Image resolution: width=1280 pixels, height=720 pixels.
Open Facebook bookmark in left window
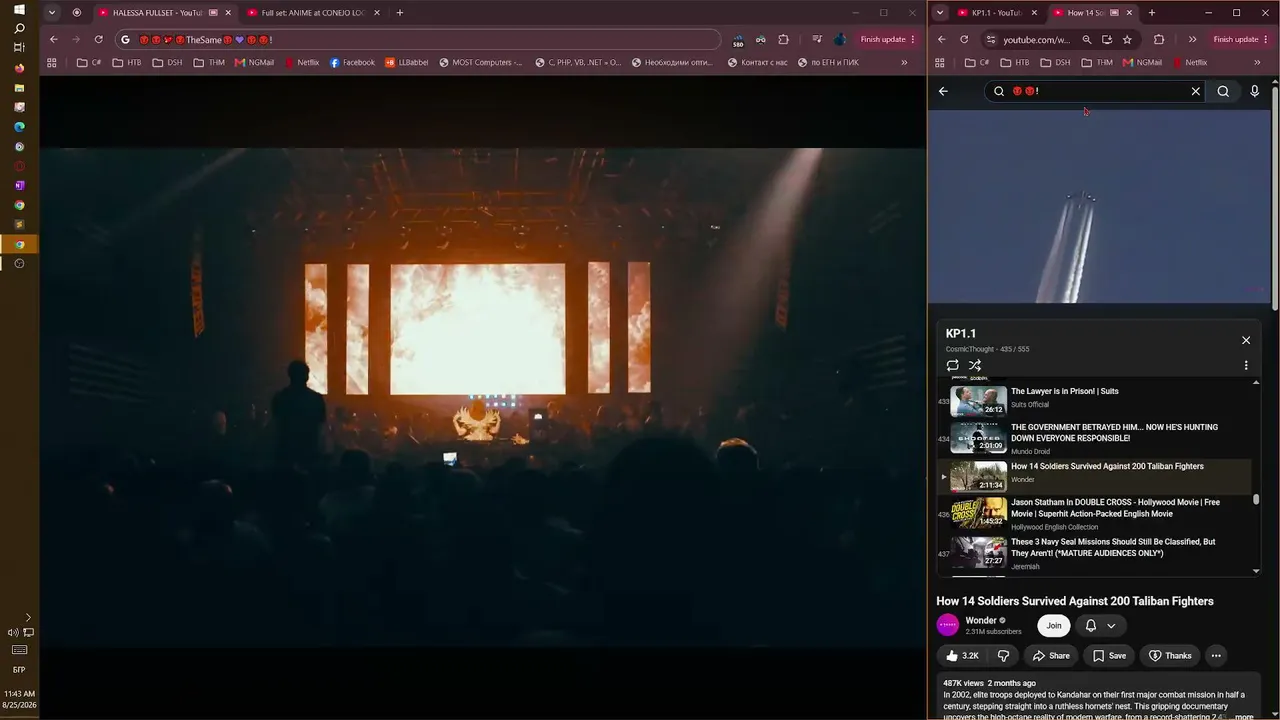tap(352, 62)
